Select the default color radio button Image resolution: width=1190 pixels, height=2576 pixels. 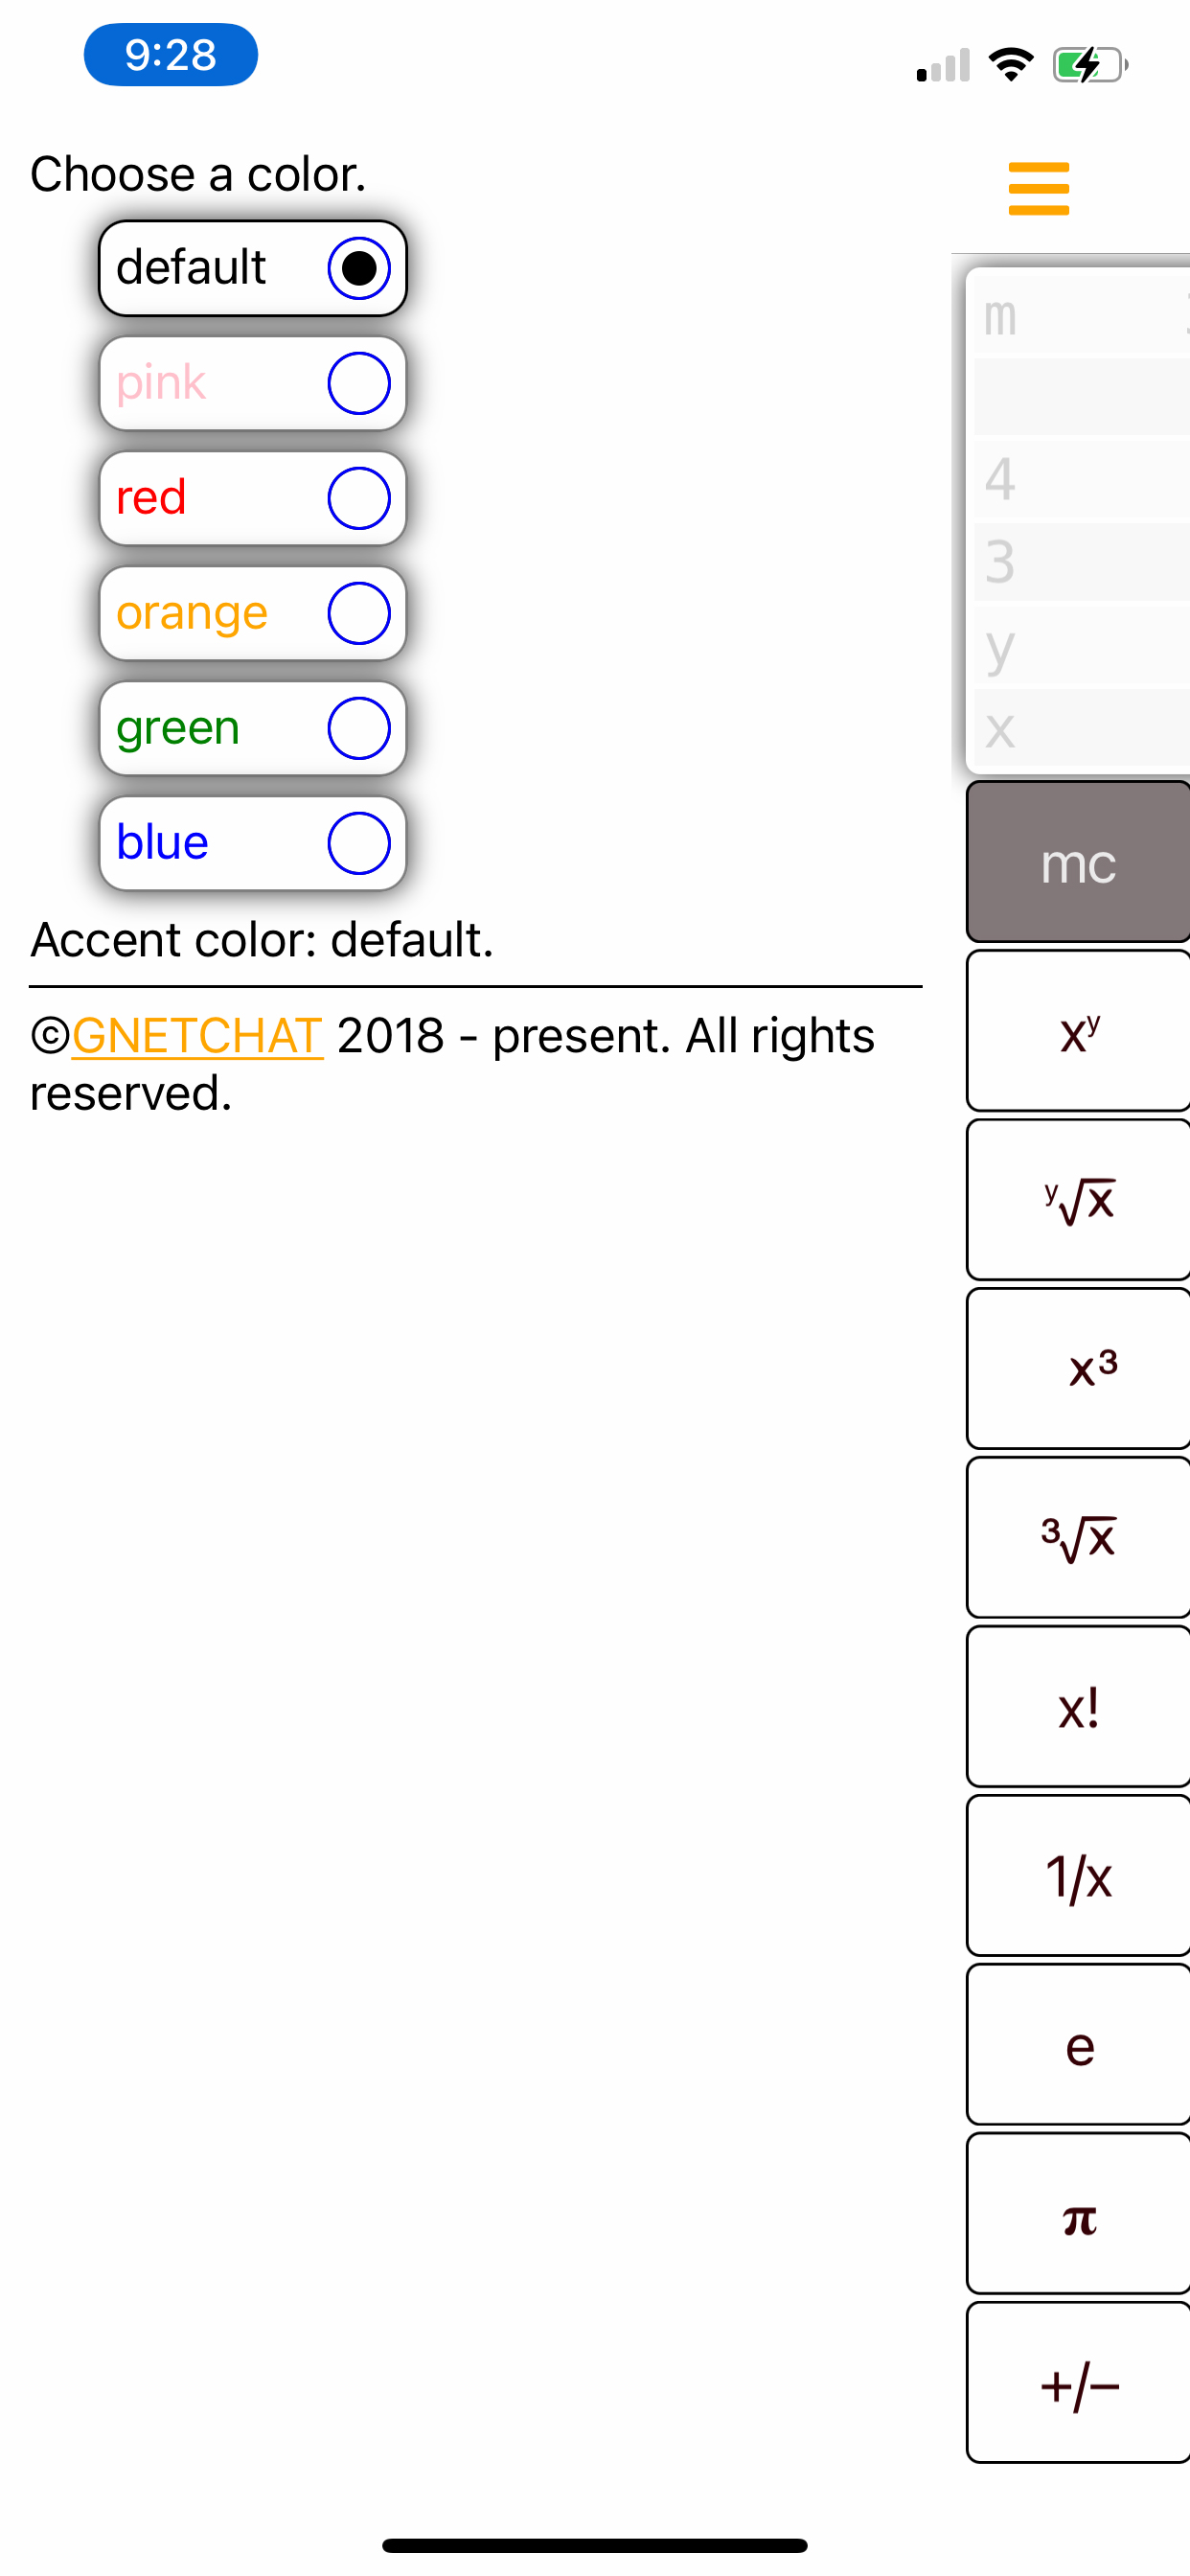358,268
